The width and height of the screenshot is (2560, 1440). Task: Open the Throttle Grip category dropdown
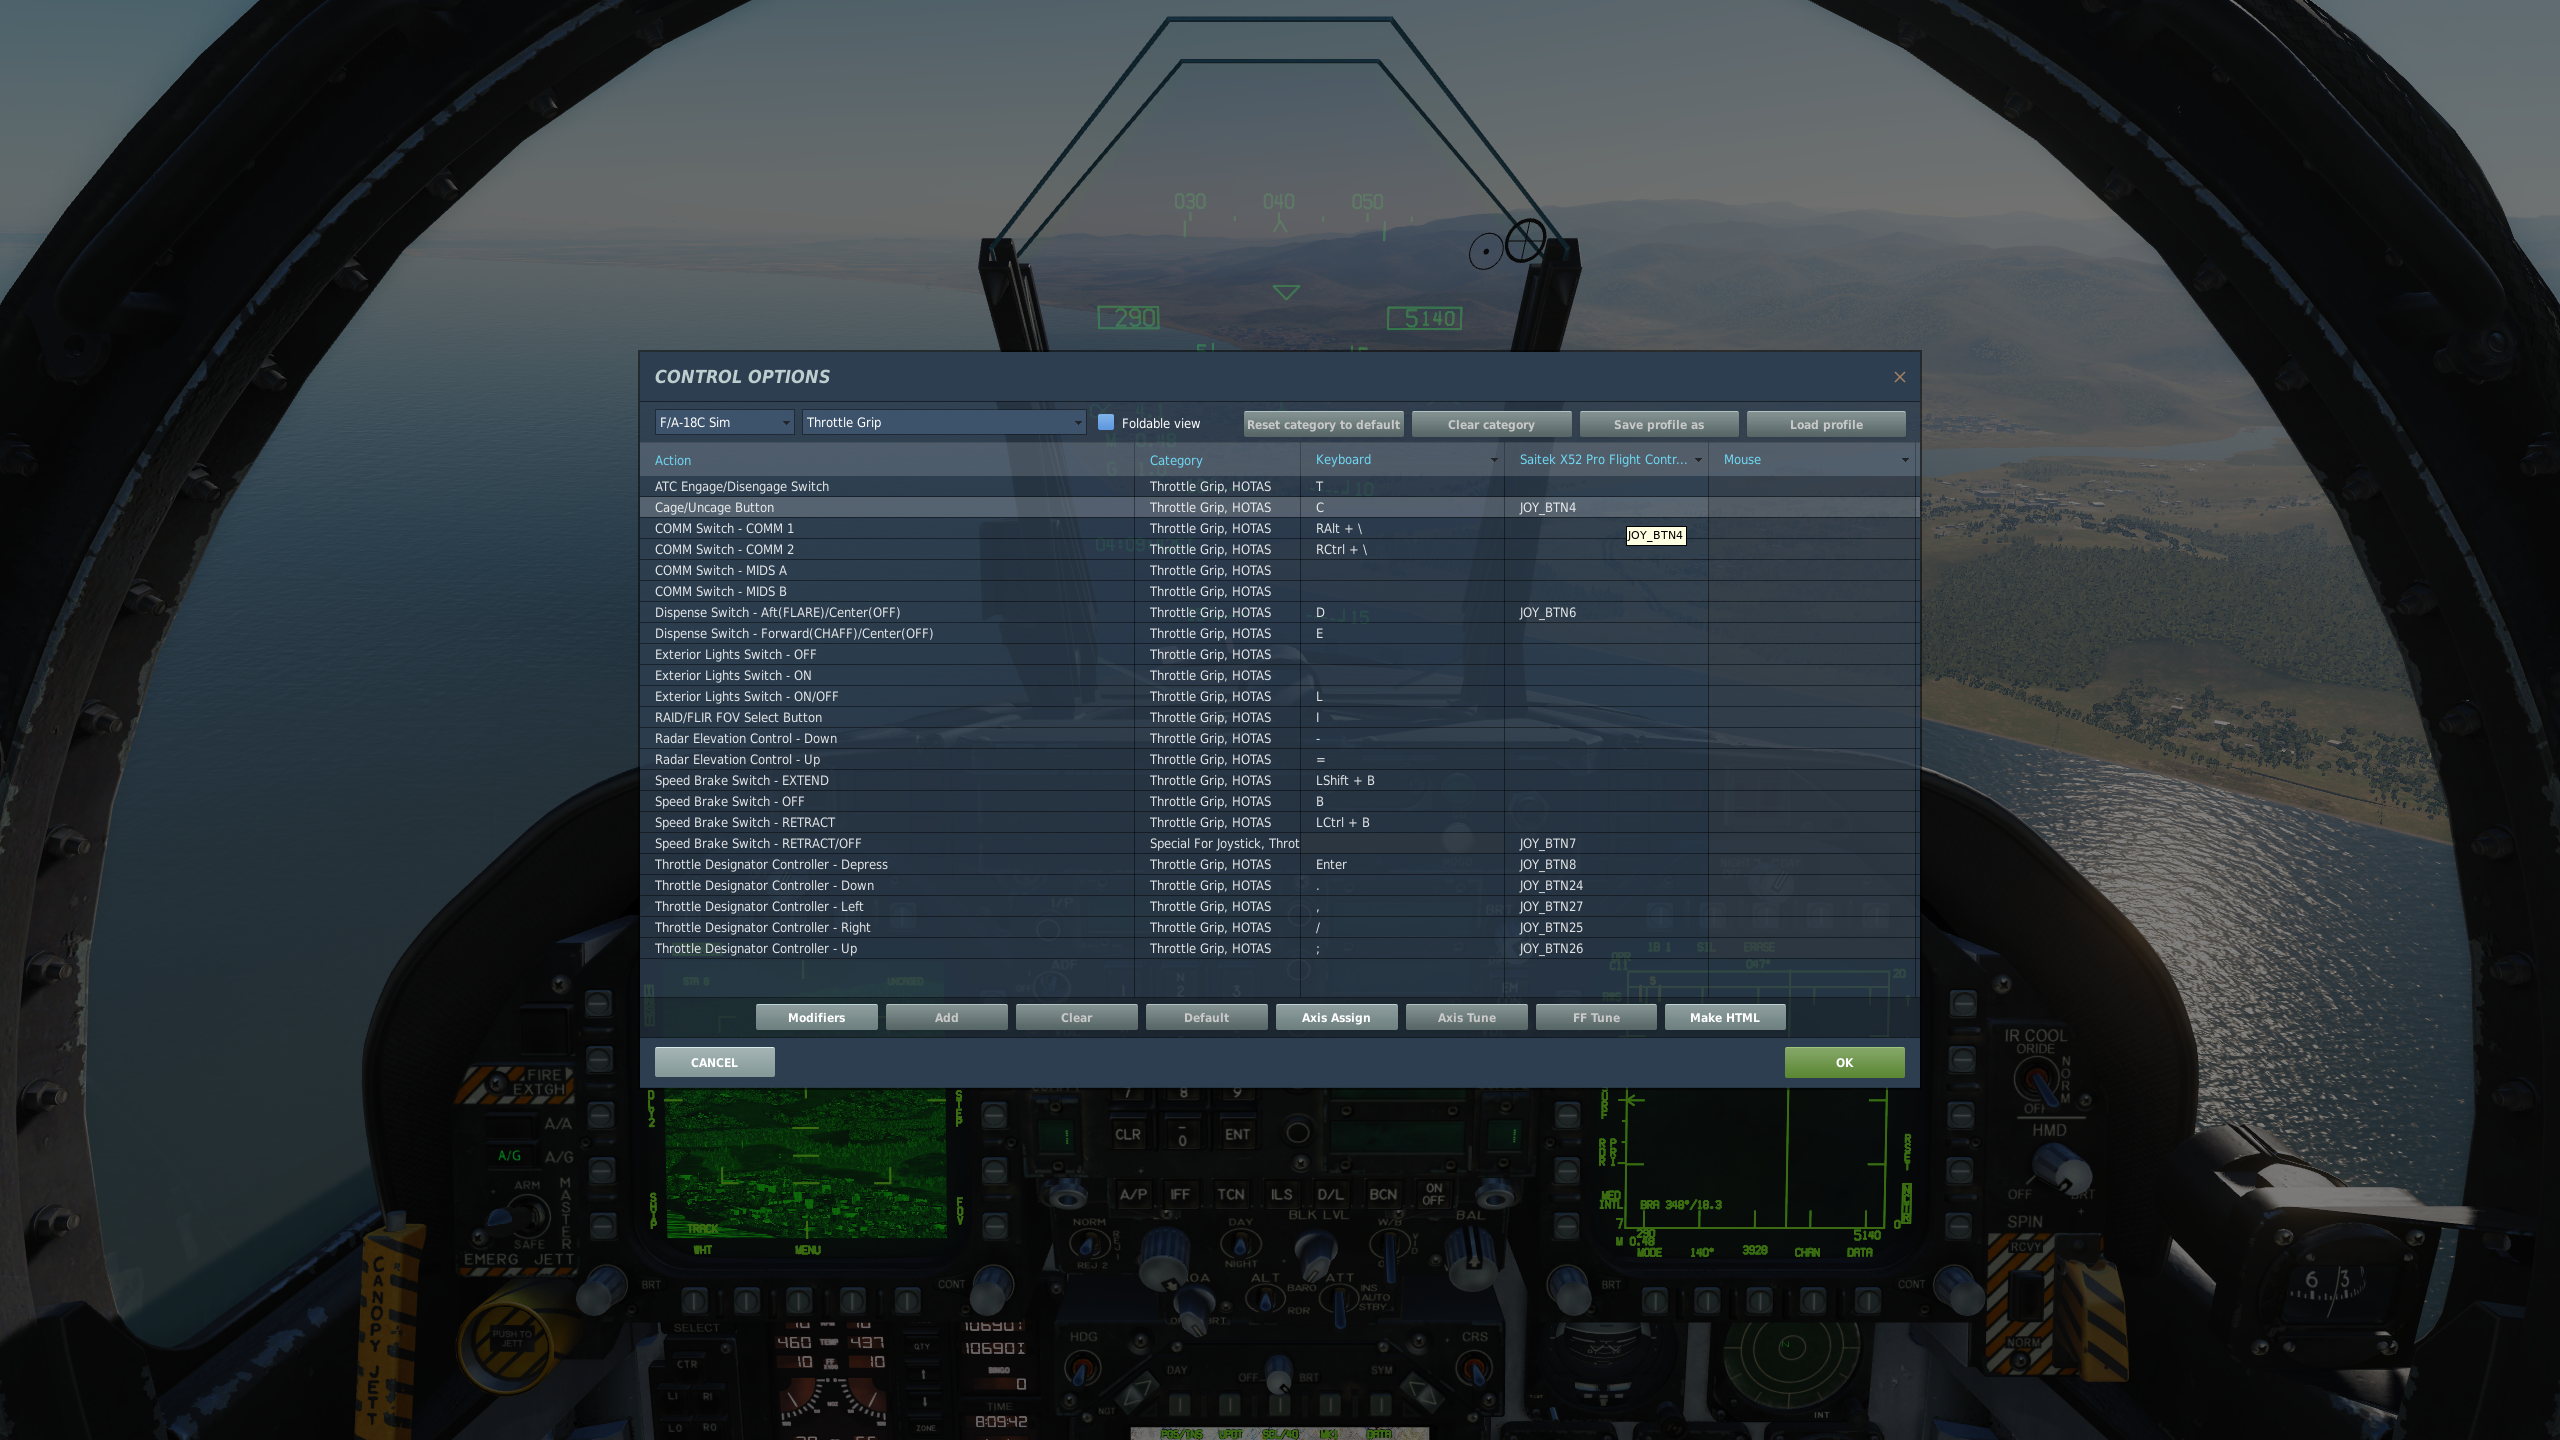pyautogui.click(x=944, y=422)
